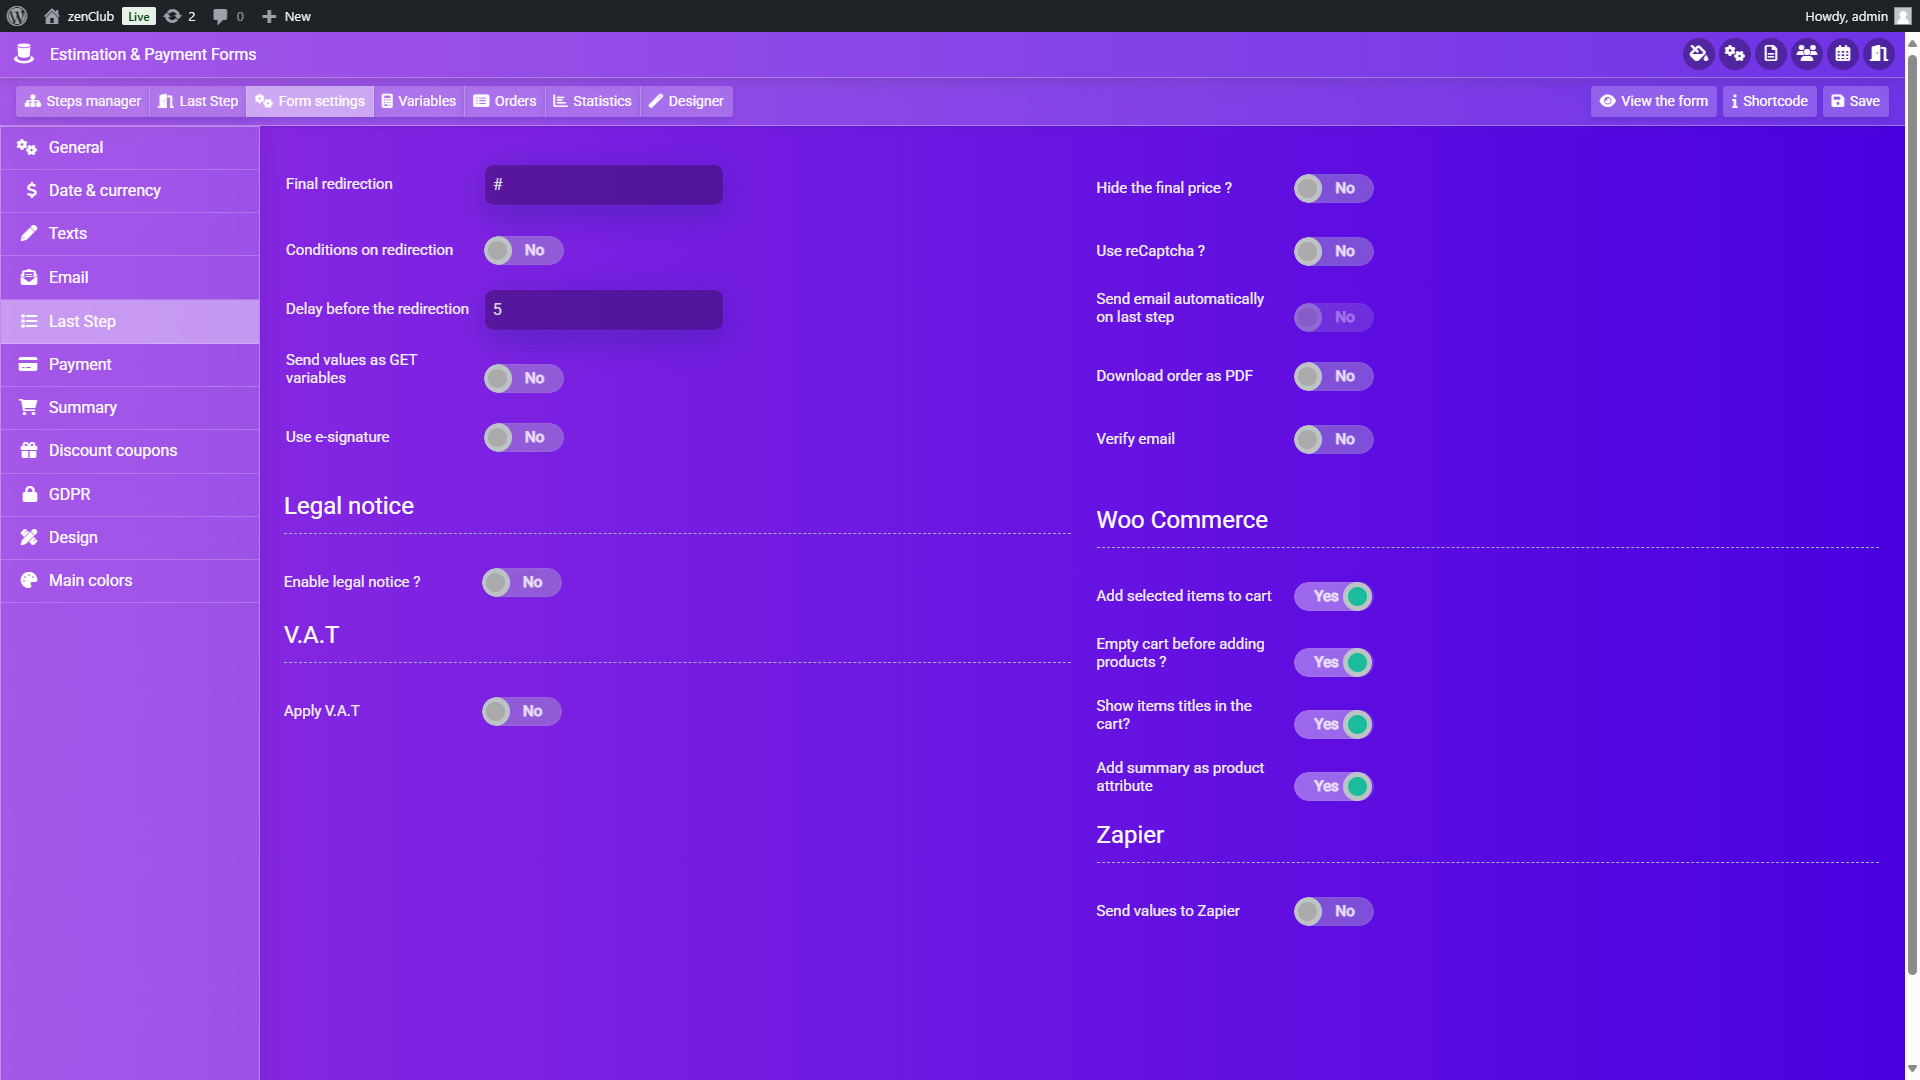Image resolution: width=1920 pixels, height=1080 pixels.
Task: Save the form settings
Action: (1855, 101)
